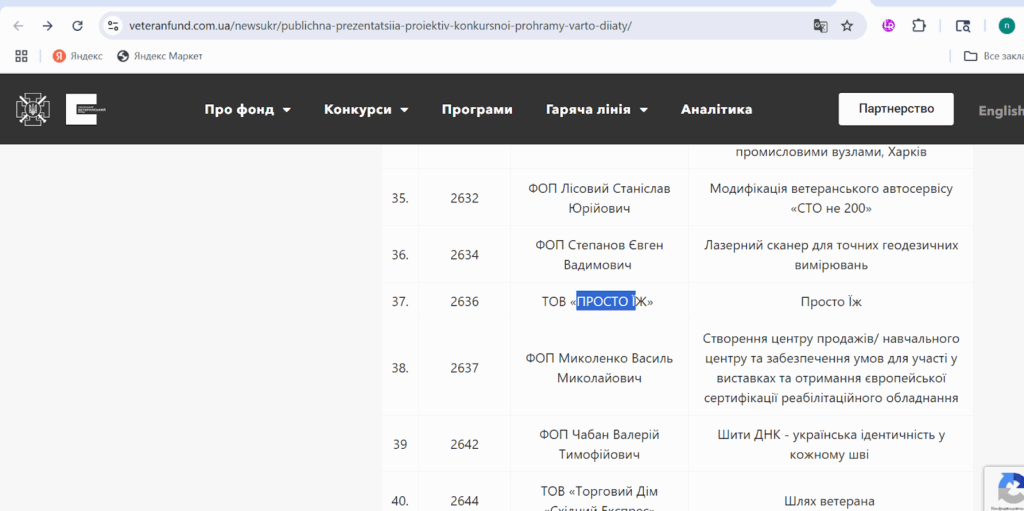
Task: Expand the Про фонд dropdown menu
Action: pos(247,110)
